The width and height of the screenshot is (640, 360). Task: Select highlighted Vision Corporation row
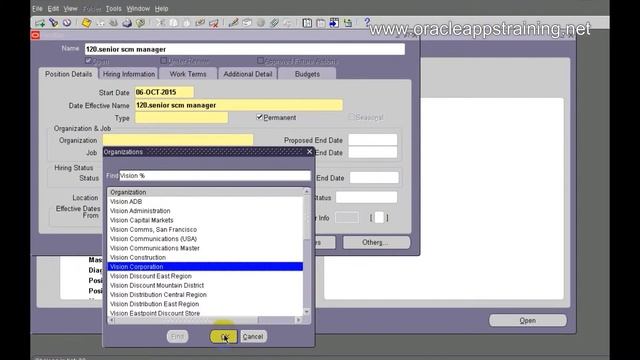tap(205, 267)
